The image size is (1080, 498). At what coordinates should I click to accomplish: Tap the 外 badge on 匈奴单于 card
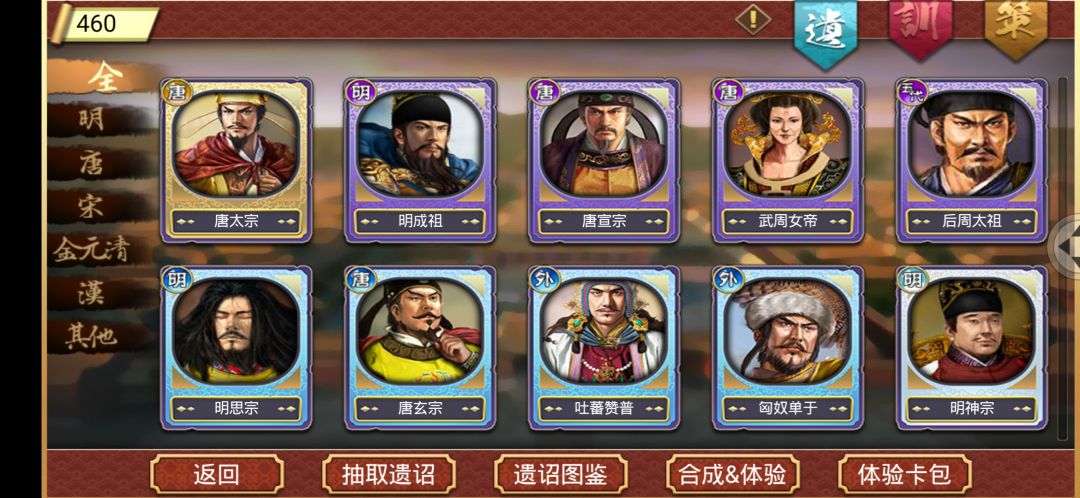pyautogui.click(x=729, y=280)
